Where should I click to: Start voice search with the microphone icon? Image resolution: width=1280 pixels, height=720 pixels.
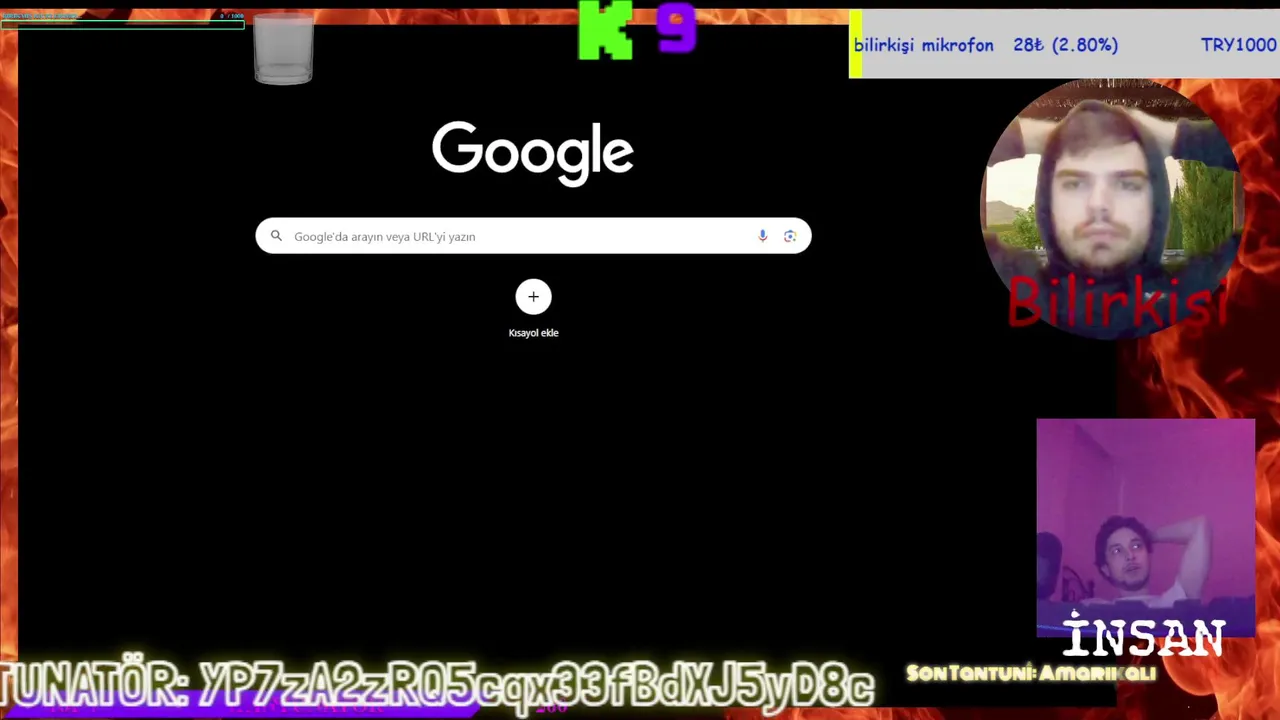click(x=762, y=236)
